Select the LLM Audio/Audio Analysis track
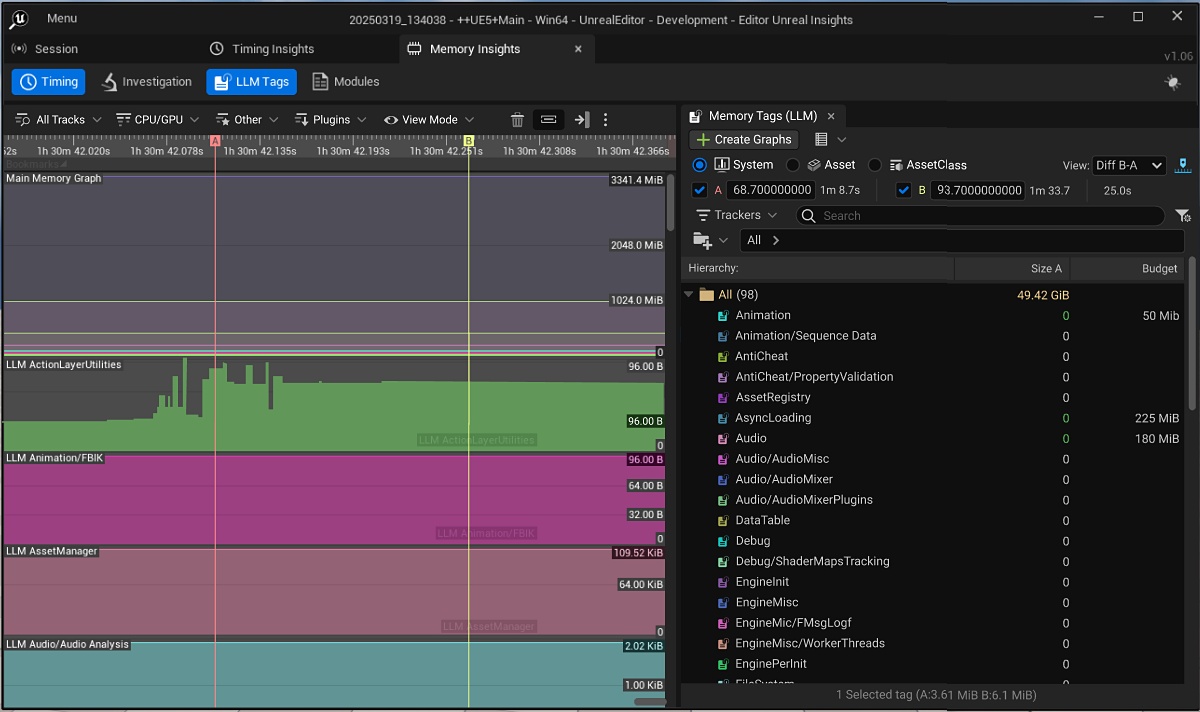 point(68,644)
